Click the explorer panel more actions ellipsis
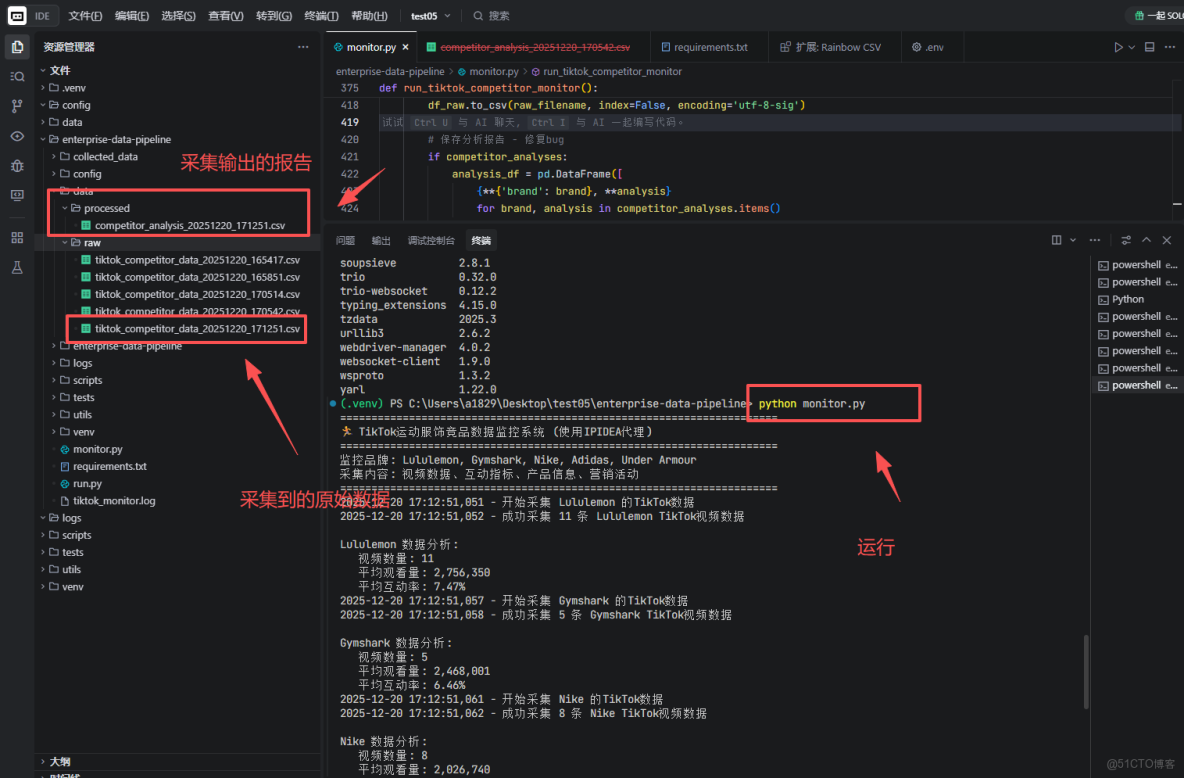Screen dimensions: 1184x778 (303, 47)
